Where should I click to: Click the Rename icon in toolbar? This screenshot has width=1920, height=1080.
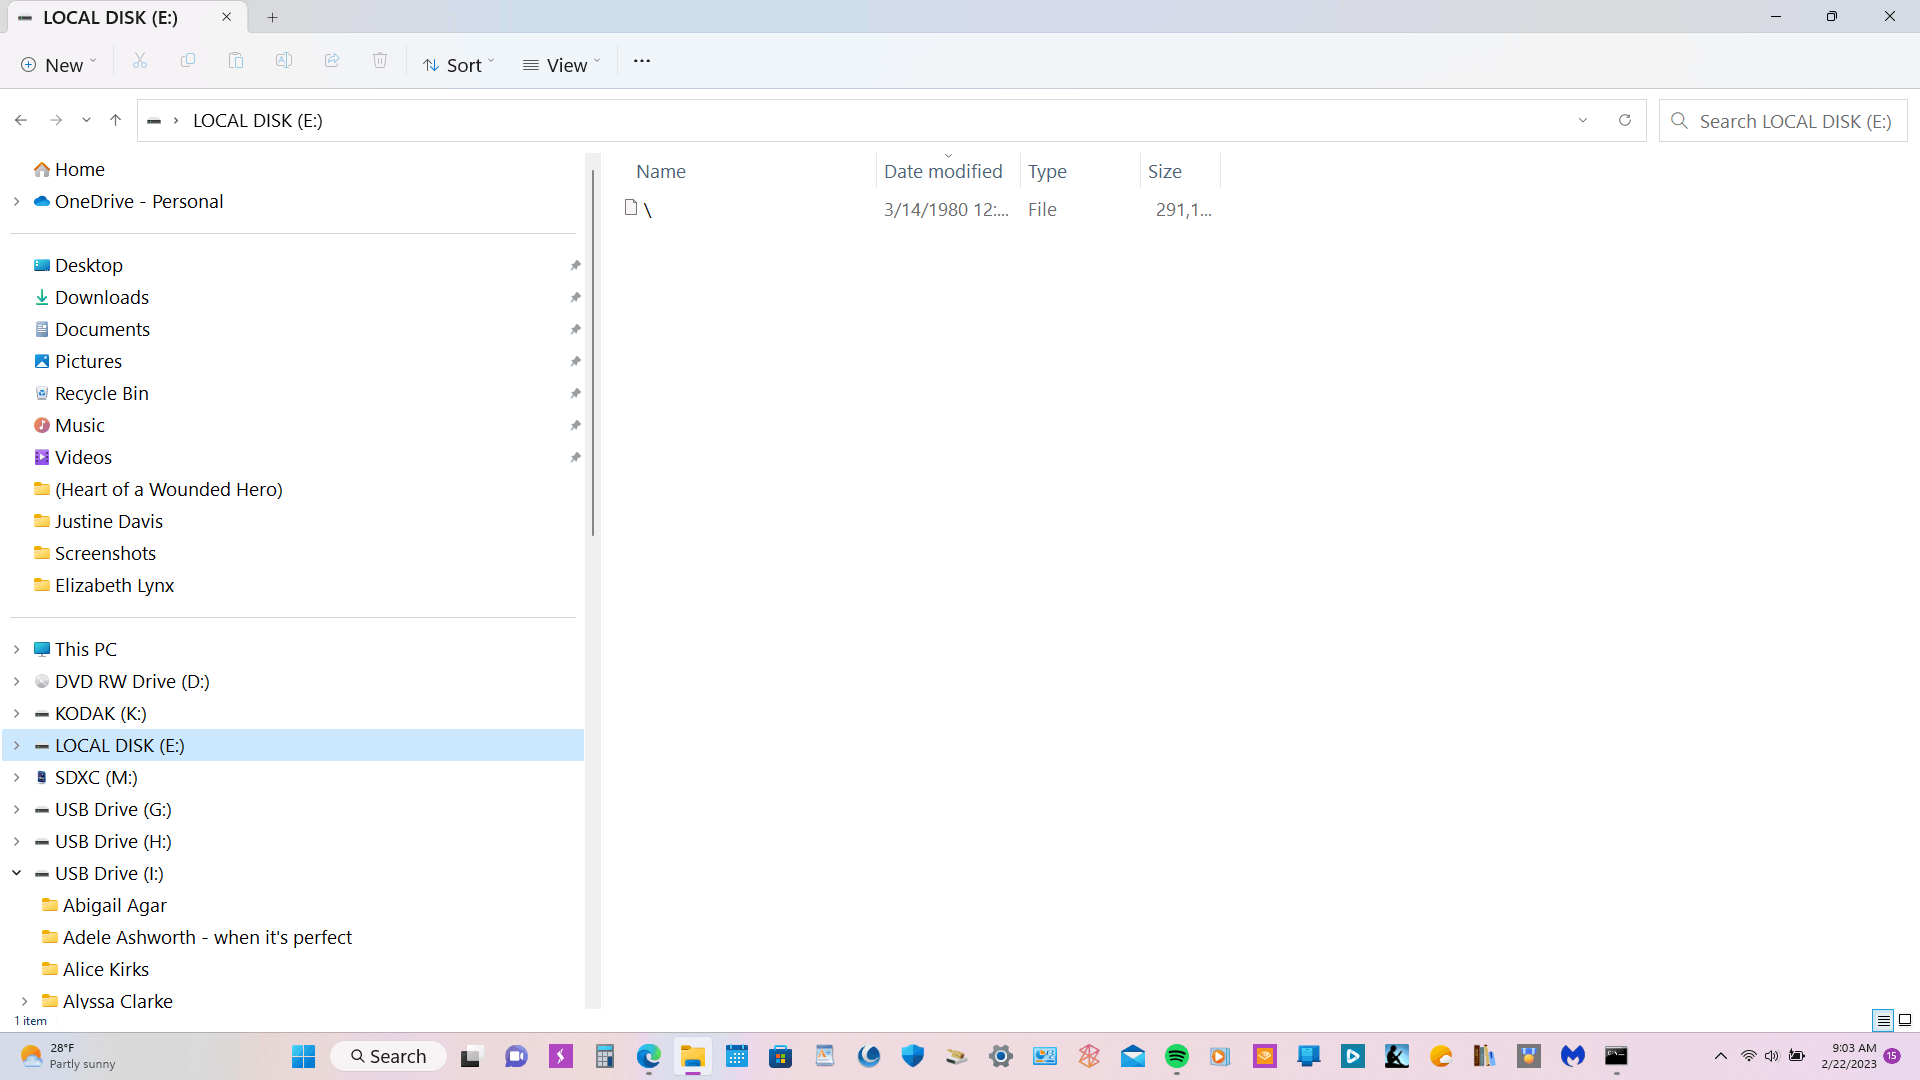284,62
